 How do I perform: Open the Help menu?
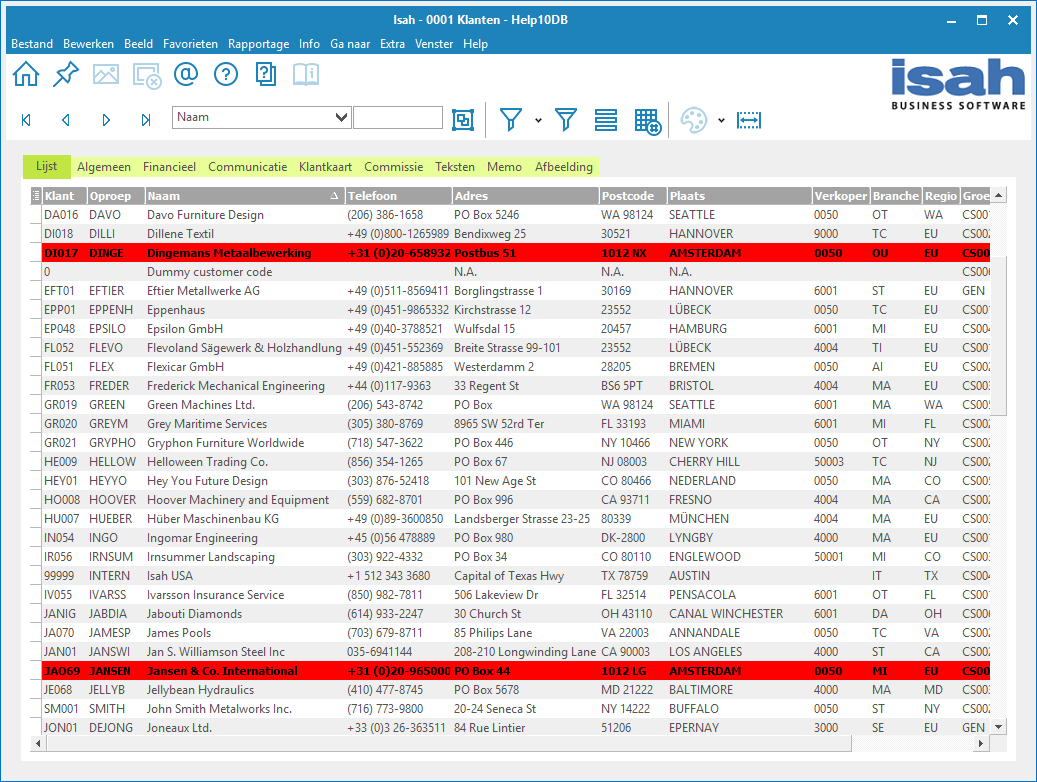476,44
